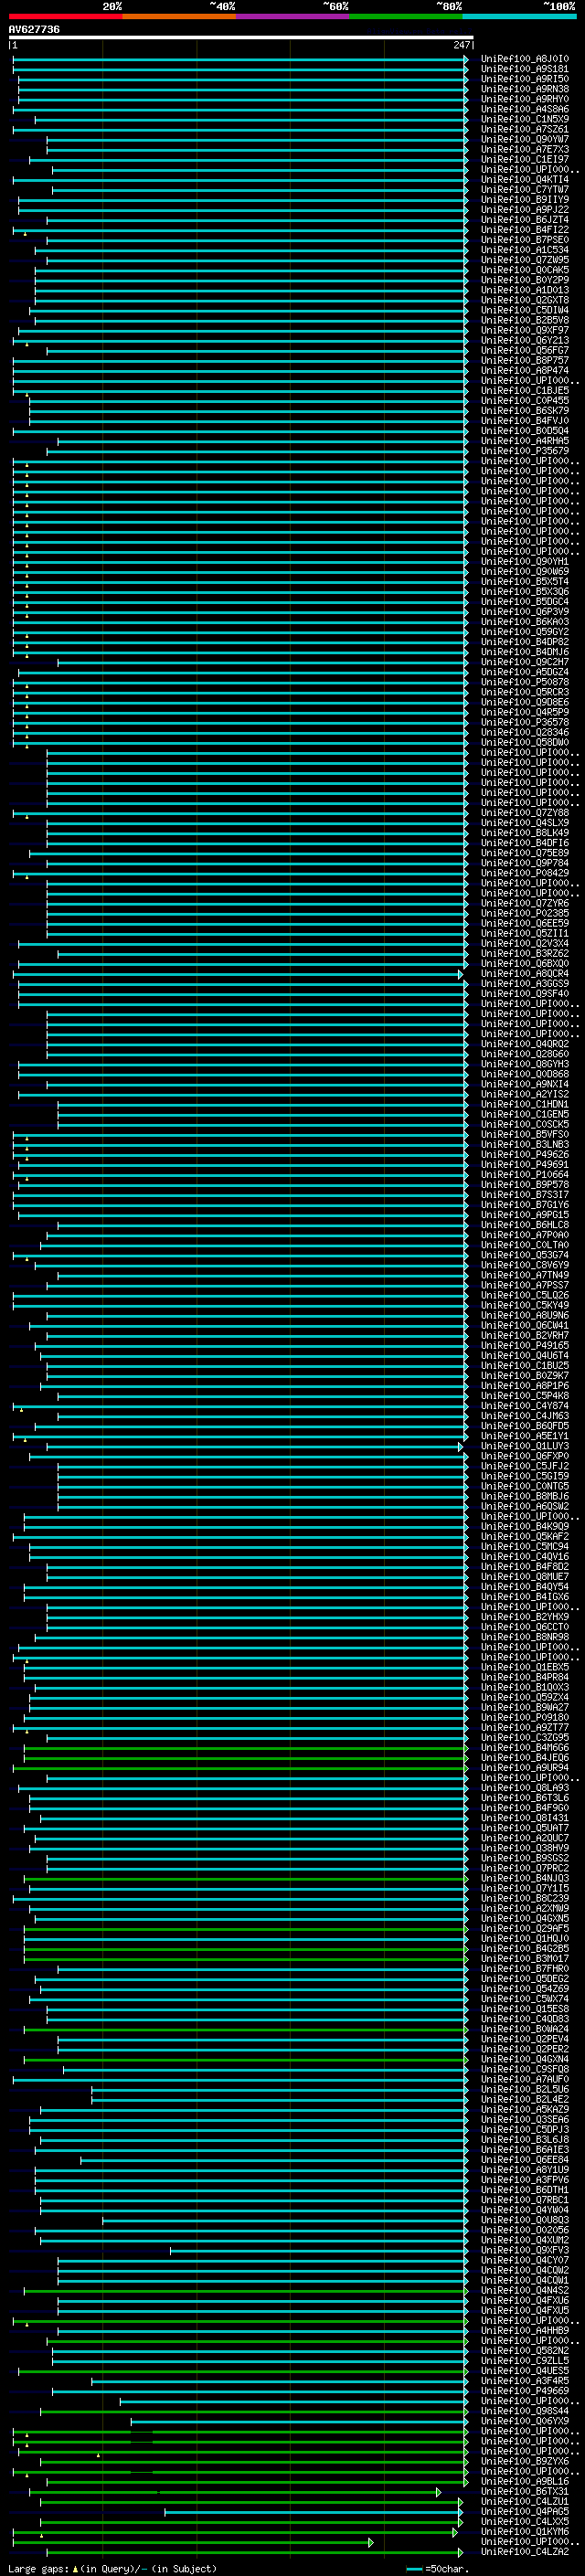585x2576 pixels.
Task: Click hit label UniRef100_Q7ZW95
Action: [525, 260]
